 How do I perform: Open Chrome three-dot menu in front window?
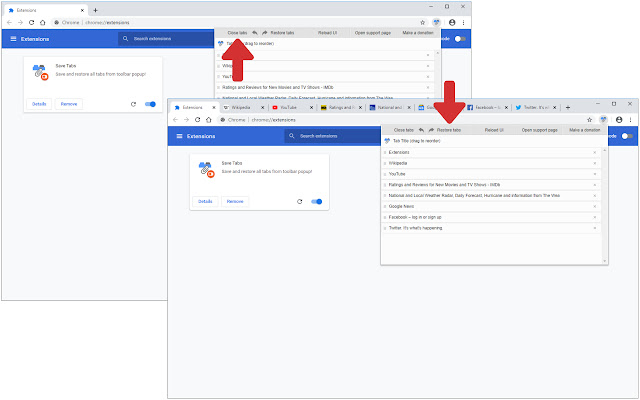coord(631,120)
